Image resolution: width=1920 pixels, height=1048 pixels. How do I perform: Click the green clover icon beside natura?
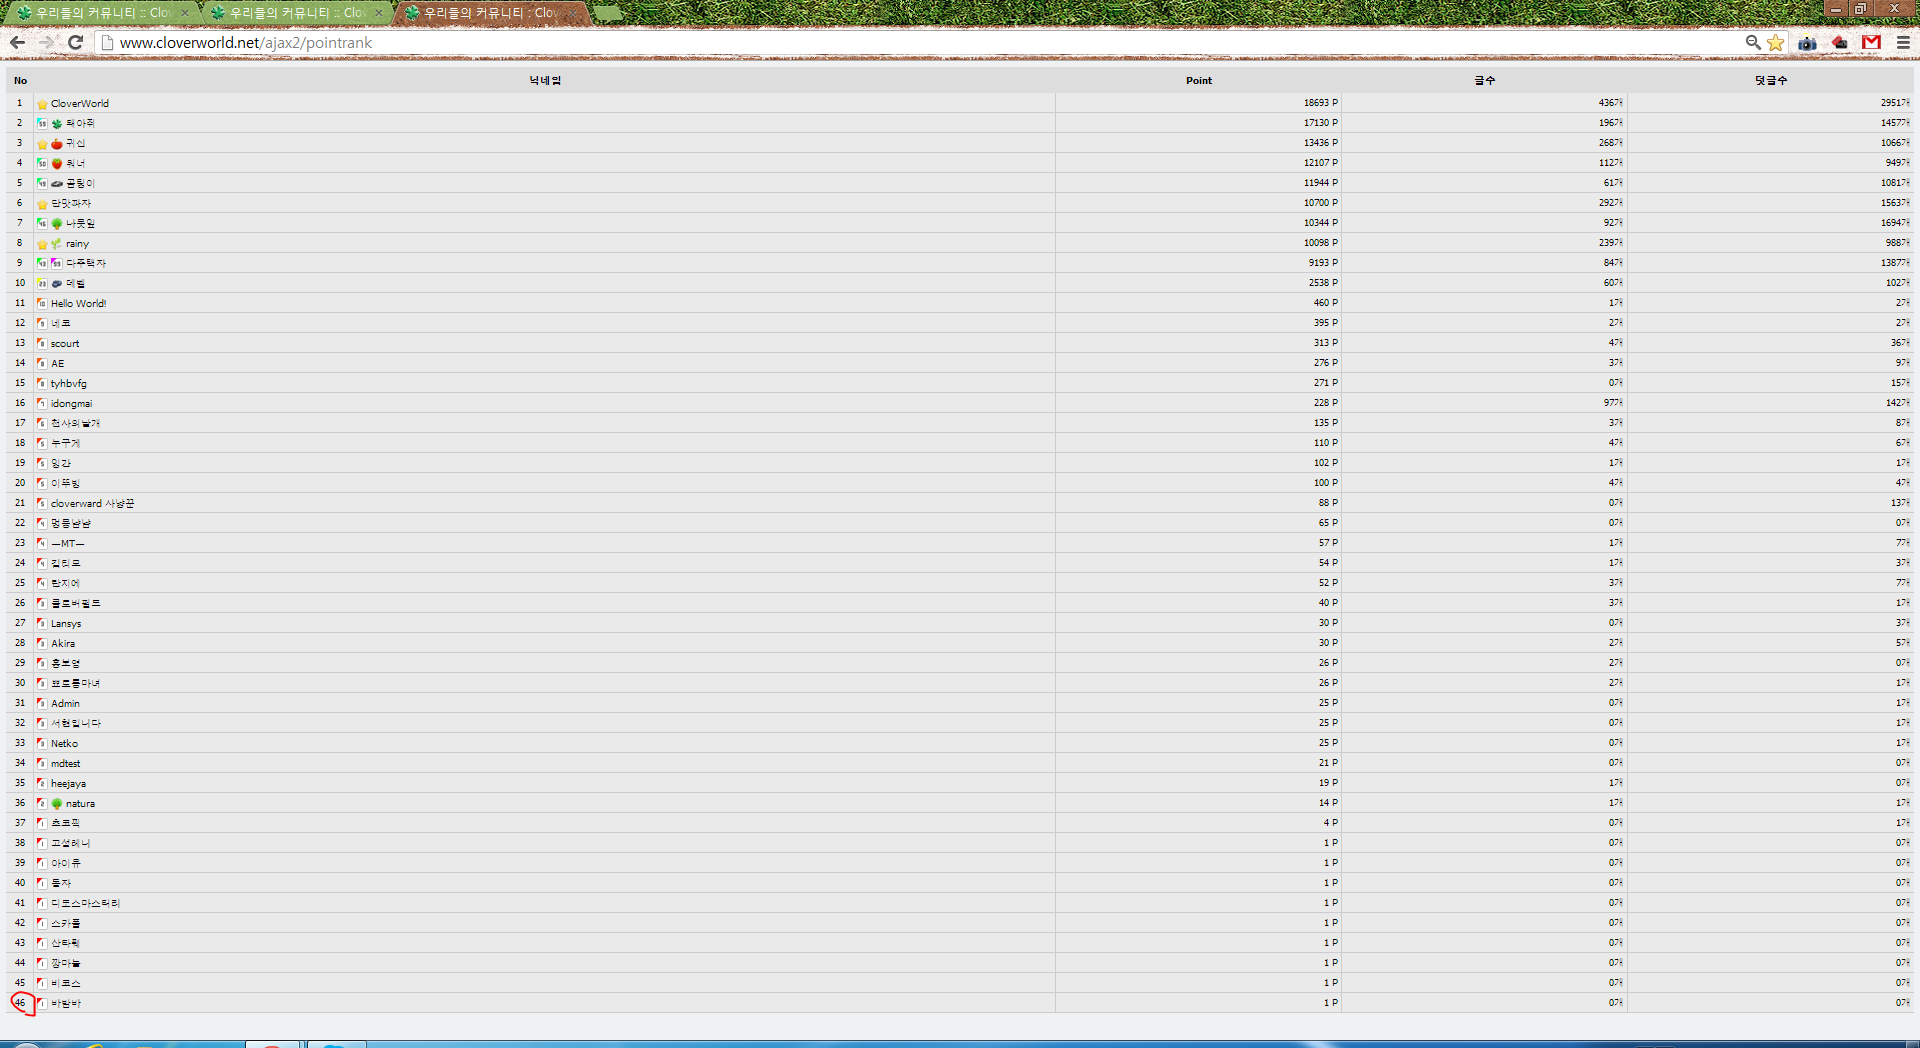pyautogui.click(x=57, y=804)
